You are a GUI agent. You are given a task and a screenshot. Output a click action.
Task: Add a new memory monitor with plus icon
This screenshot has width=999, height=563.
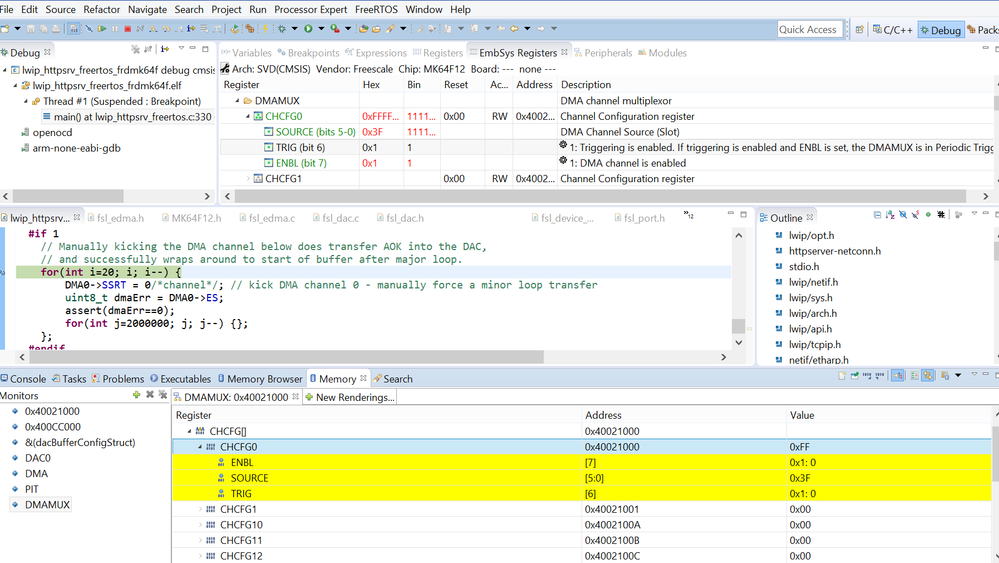click(x=136, y=396)
